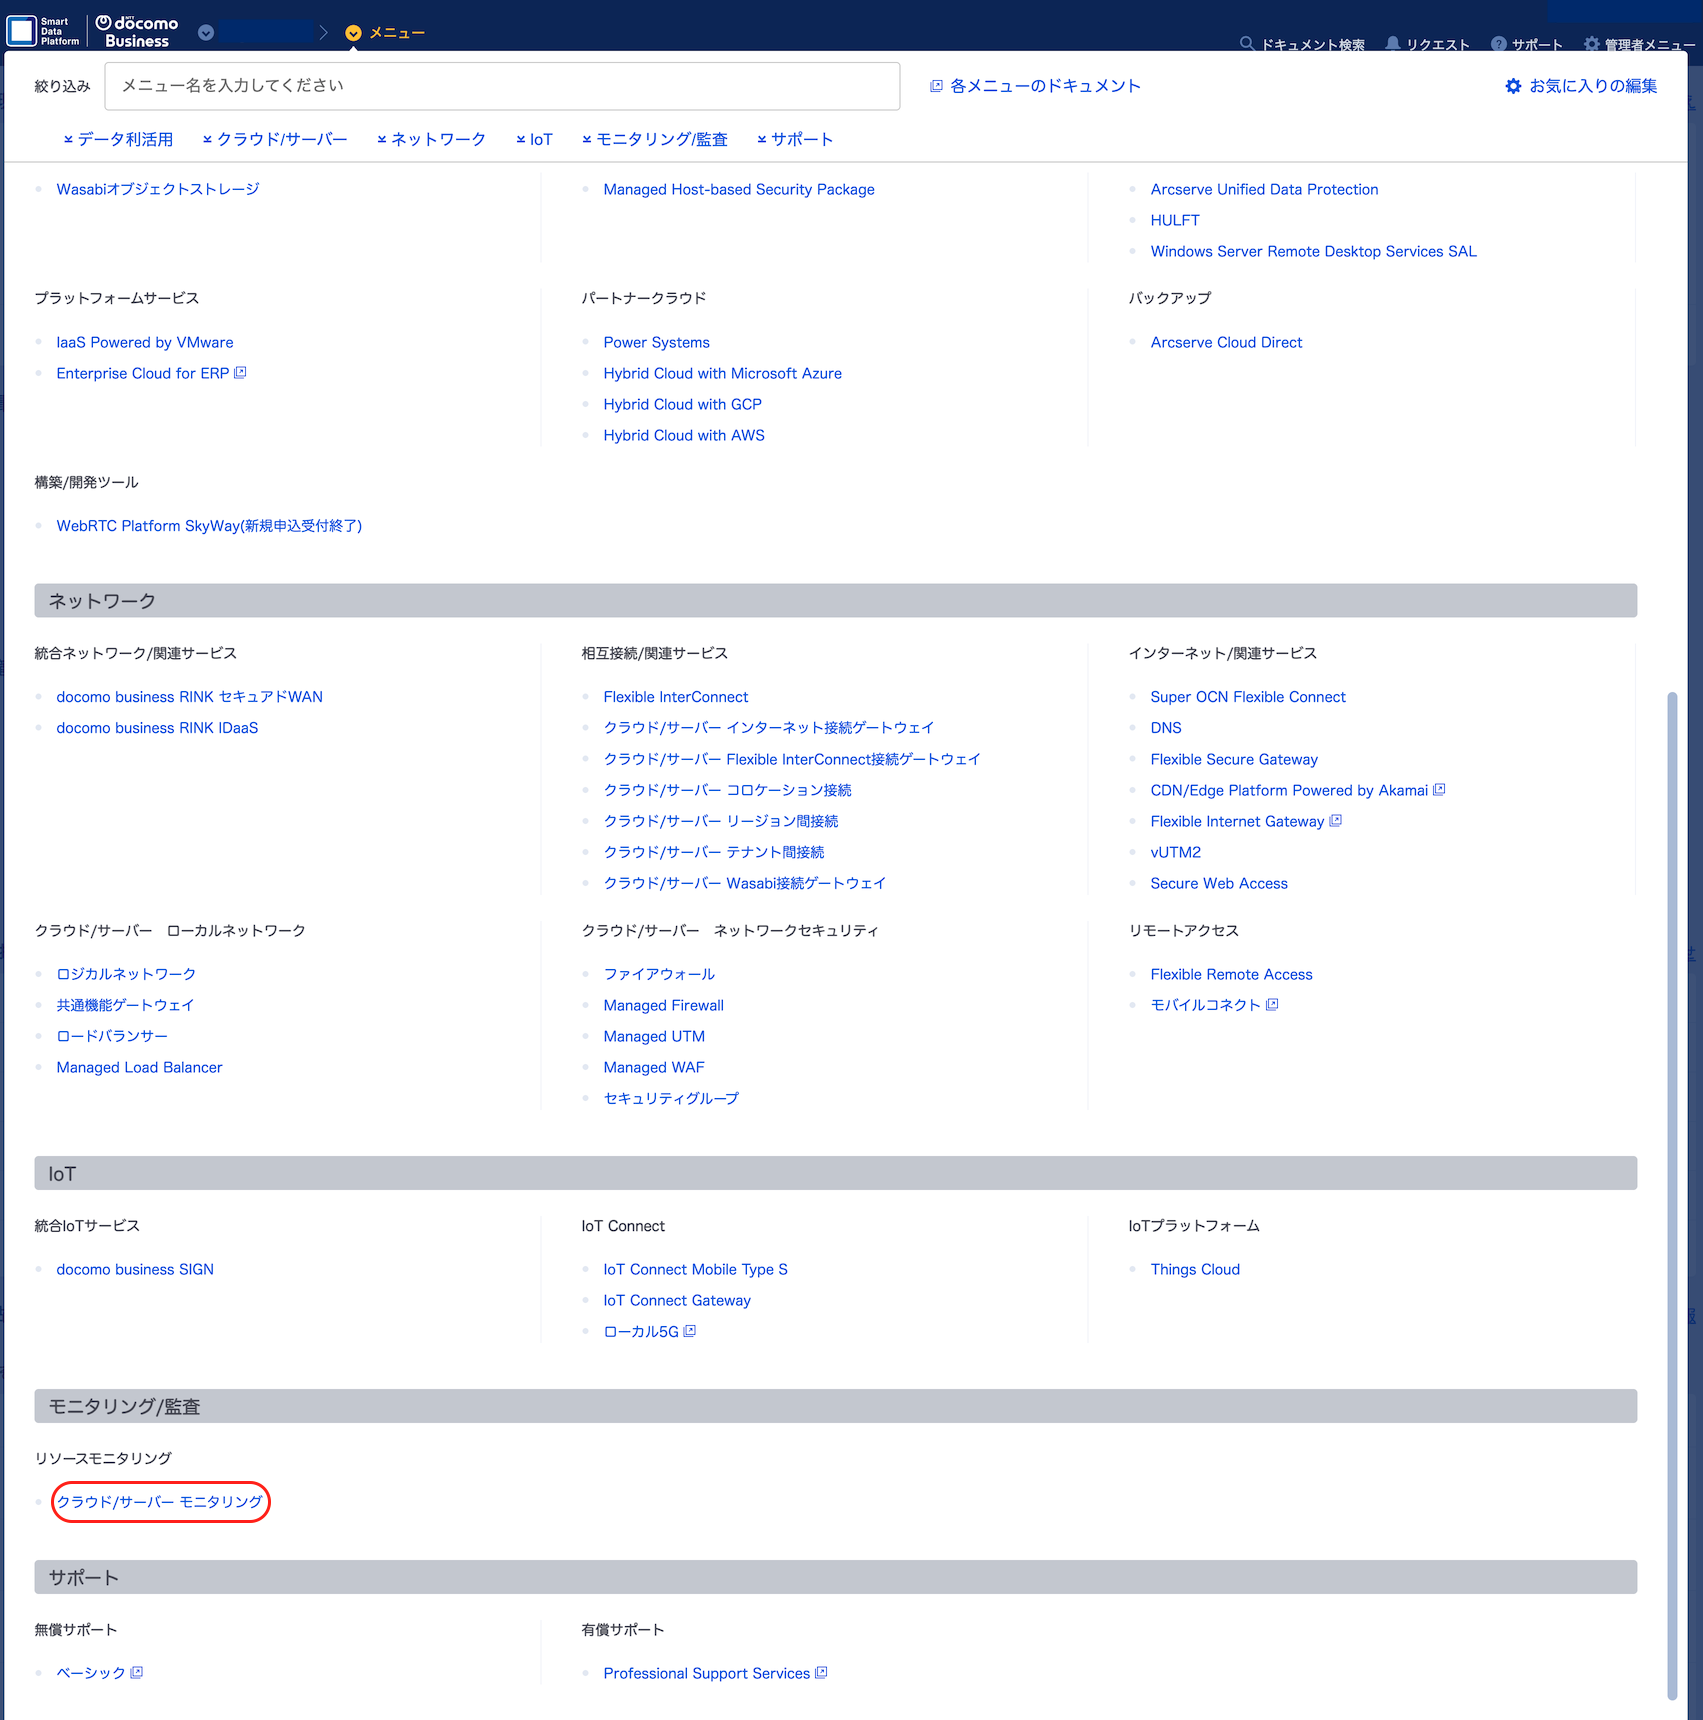
Task: Open 共通機能ゲートウェイ
Action: tap(125, 1005)
